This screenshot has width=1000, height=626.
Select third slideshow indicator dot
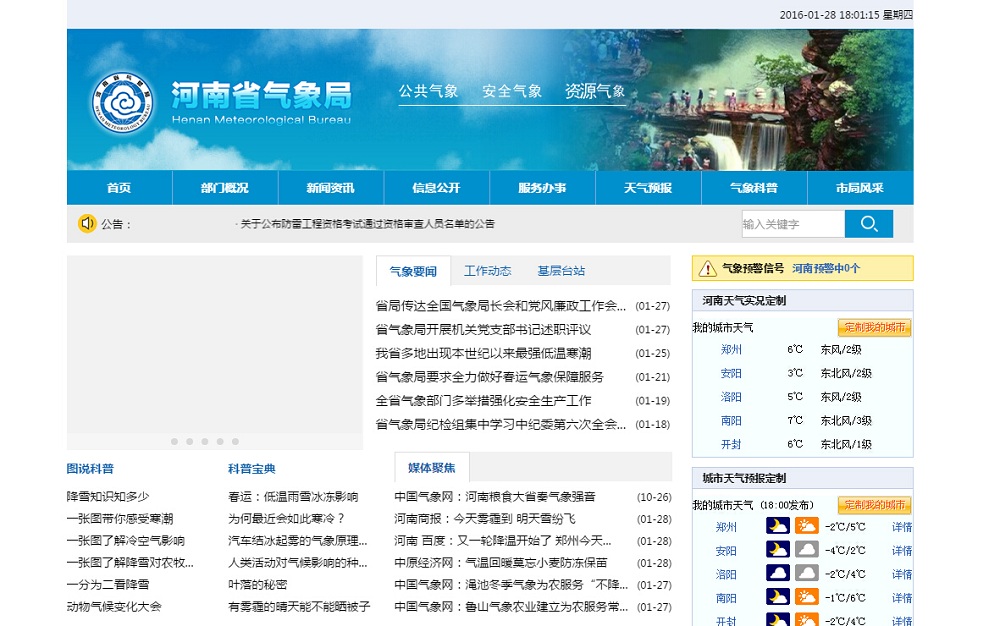point(205,441)
